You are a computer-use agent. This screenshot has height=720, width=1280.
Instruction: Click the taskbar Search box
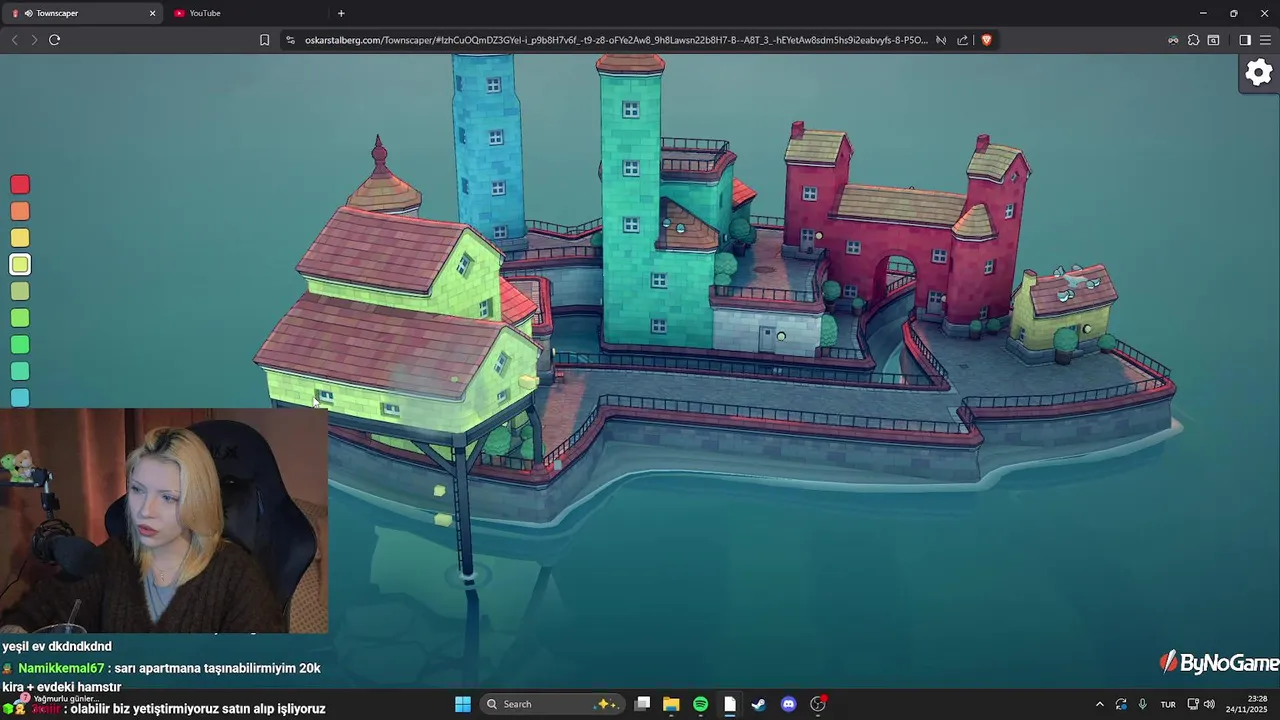tap(552, 704)
